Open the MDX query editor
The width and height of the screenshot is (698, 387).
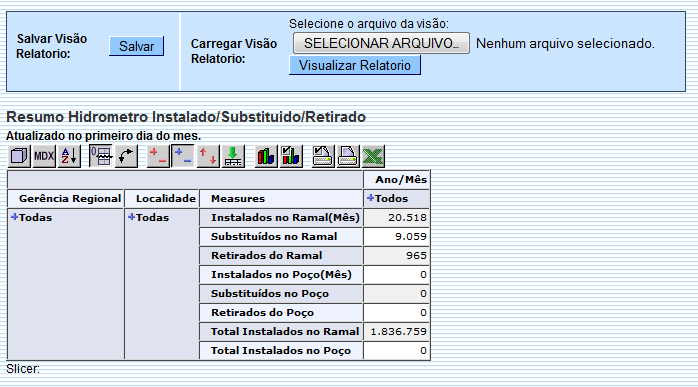(x=44, y=156)
